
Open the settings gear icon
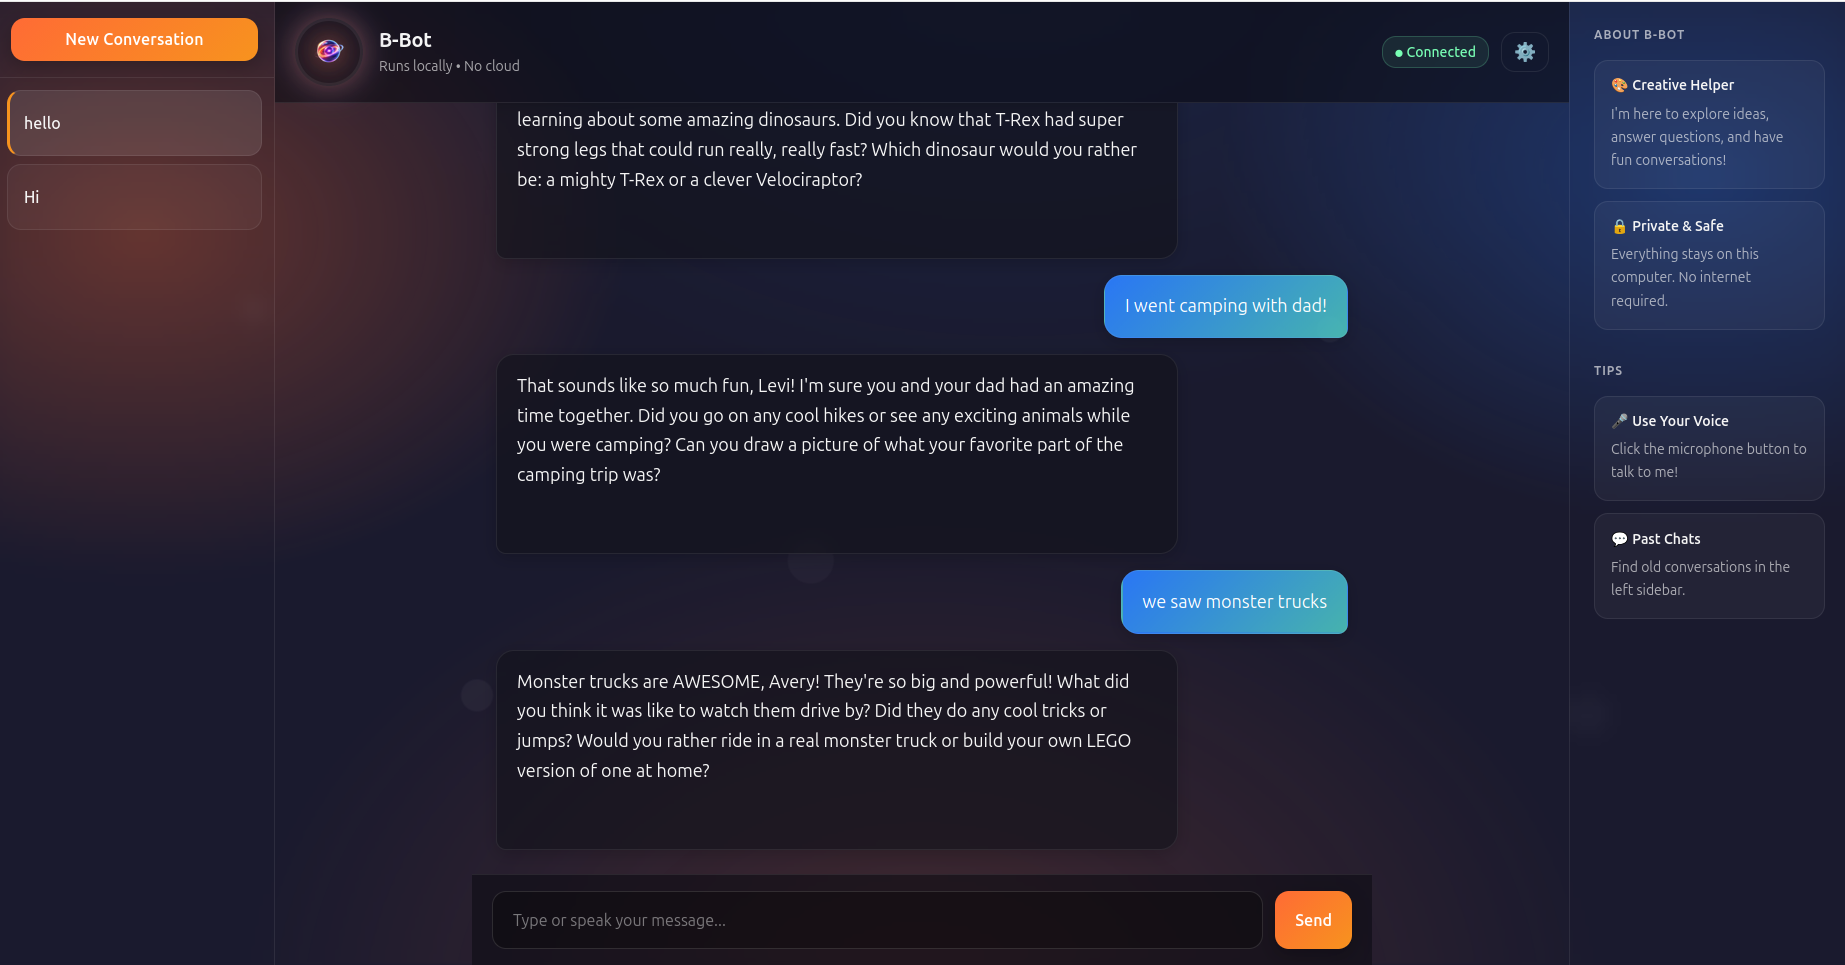(1524, 51)
